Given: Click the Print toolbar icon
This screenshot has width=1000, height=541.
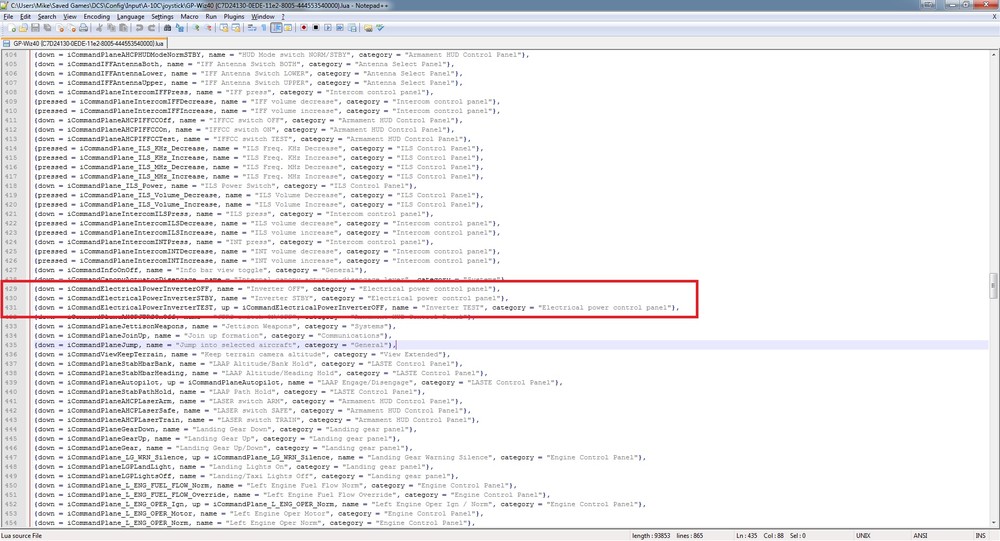Looking at the screenshot, I should pyautogui.click(x=84, y=28).
